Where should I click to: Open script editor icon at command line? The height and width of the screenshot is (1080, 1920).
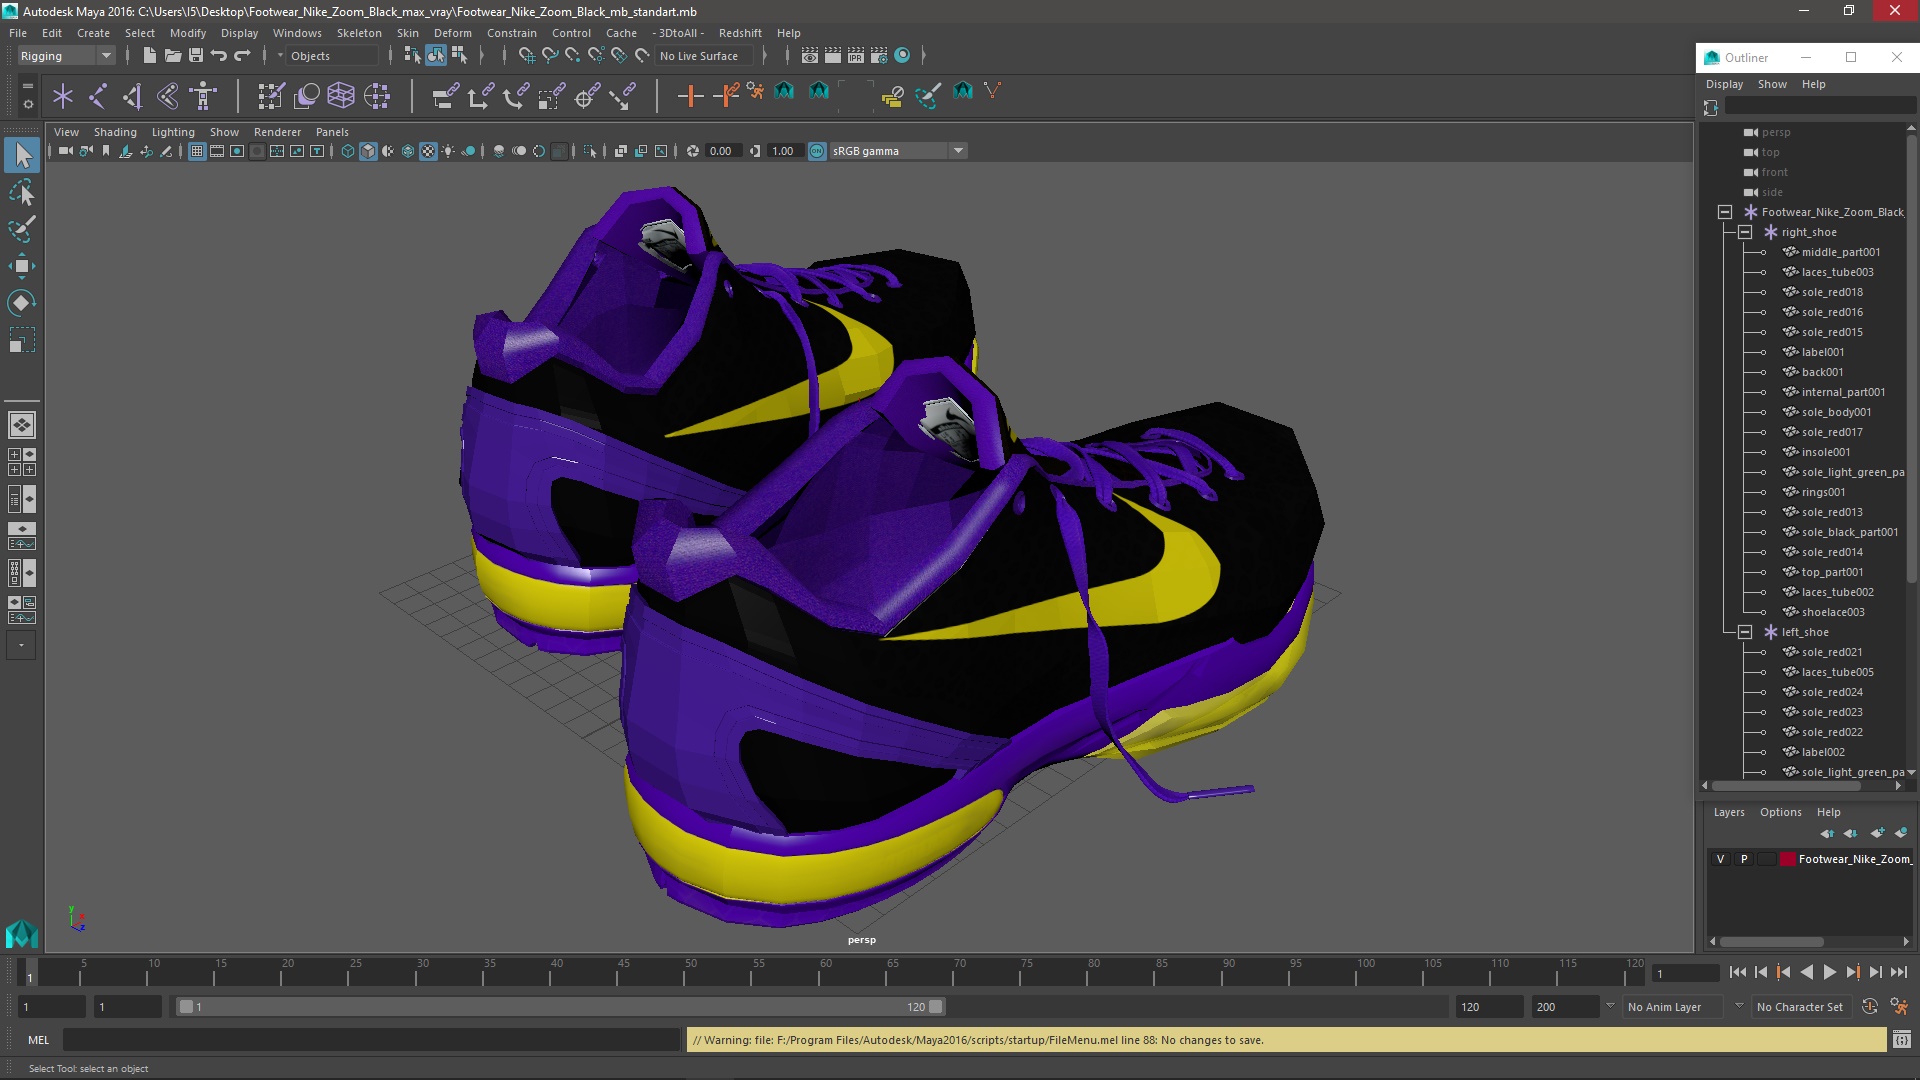click(1901, 1040)
